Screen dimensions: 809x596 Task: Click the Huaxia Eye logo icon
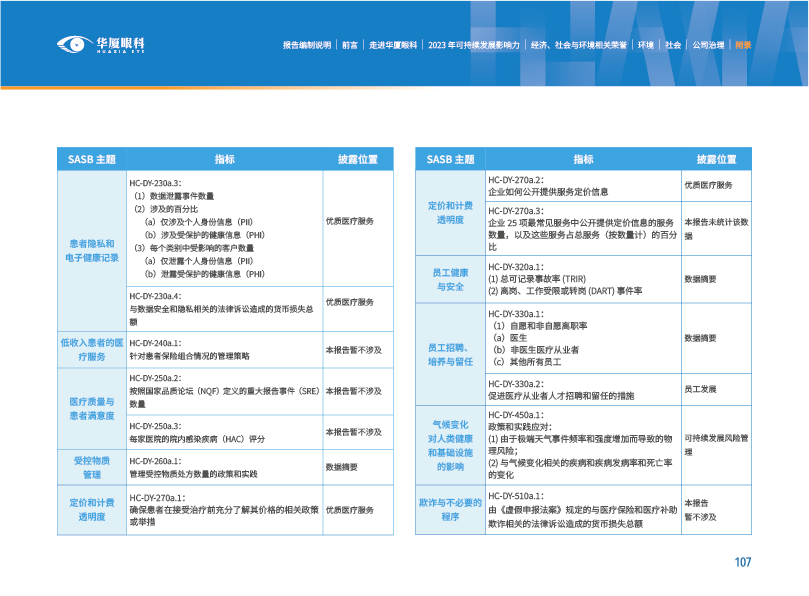tap(72, 44)
